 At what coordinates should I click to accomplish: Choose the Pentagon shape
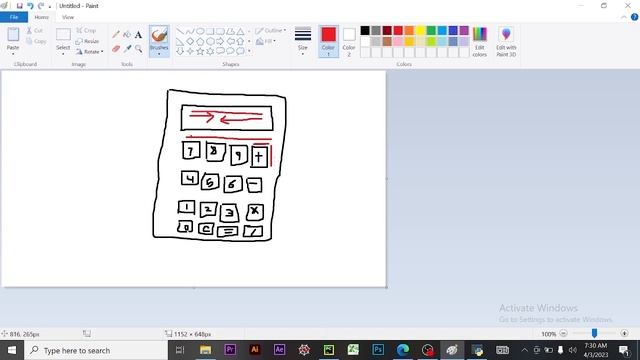(x=200, y=41)
